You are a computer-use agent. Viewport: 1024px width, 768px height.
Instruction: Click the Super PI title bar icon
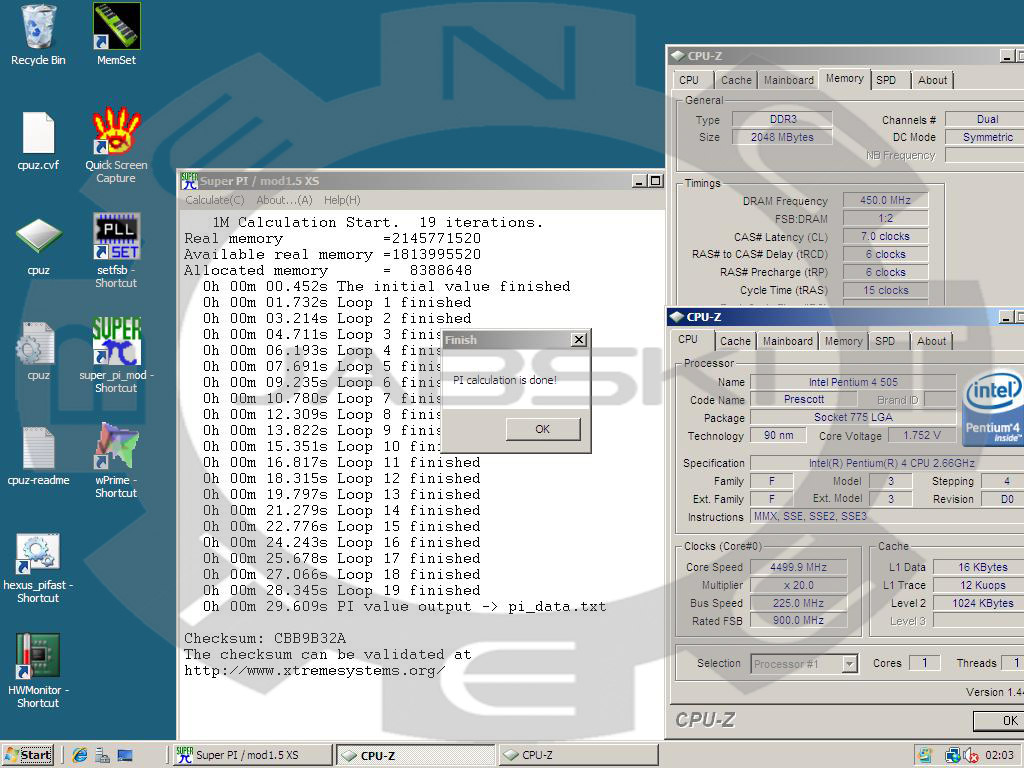point(189,181)
